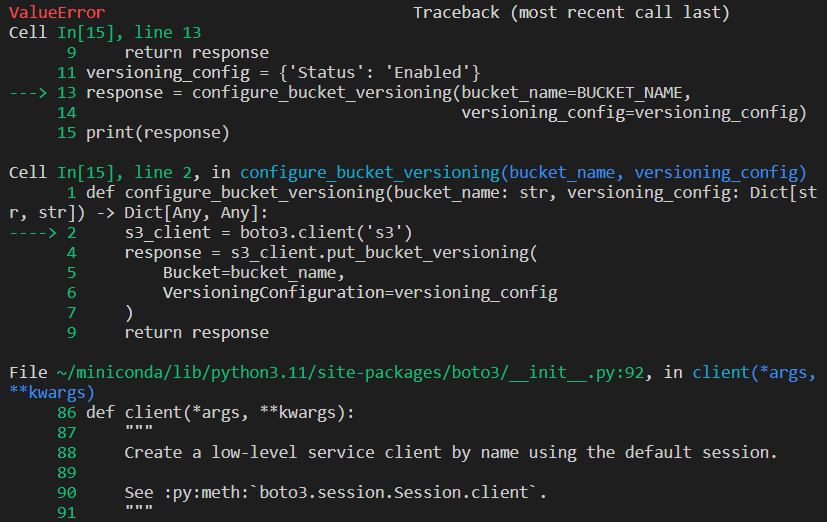Image resolution: width=827 pixels, height=522 pixels.
Task: Open the 'In[15], line 2' cell link
Action: (124, 172)
